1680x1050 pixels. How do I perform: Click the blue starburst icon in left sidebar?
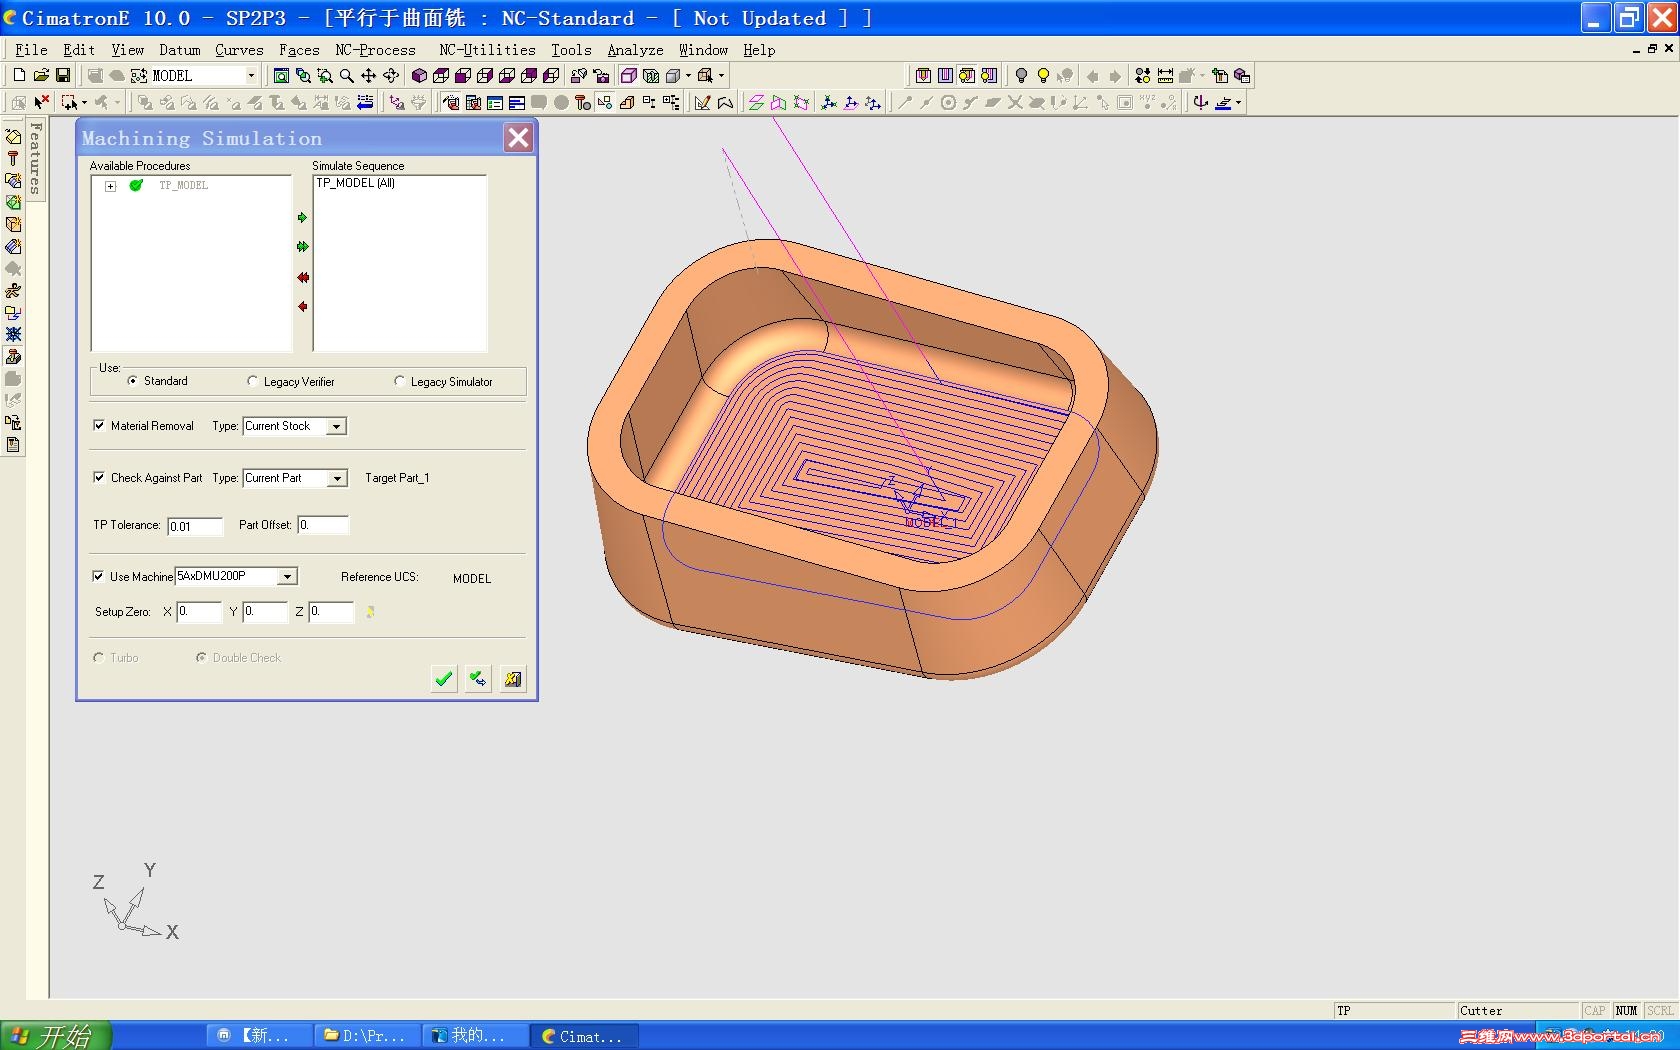tap(13, 334)
